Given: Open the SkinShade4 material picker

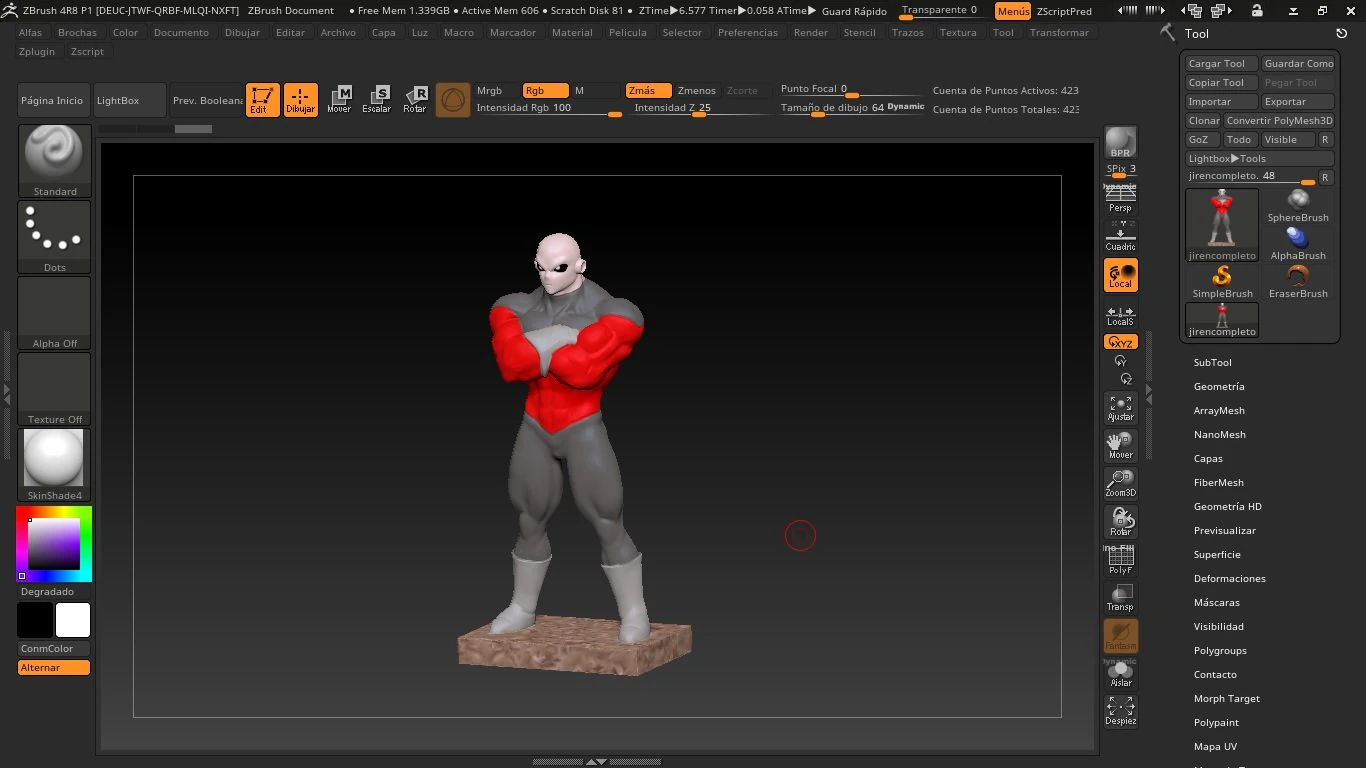Looking at the screenshot, I should [x=55, y=465].
